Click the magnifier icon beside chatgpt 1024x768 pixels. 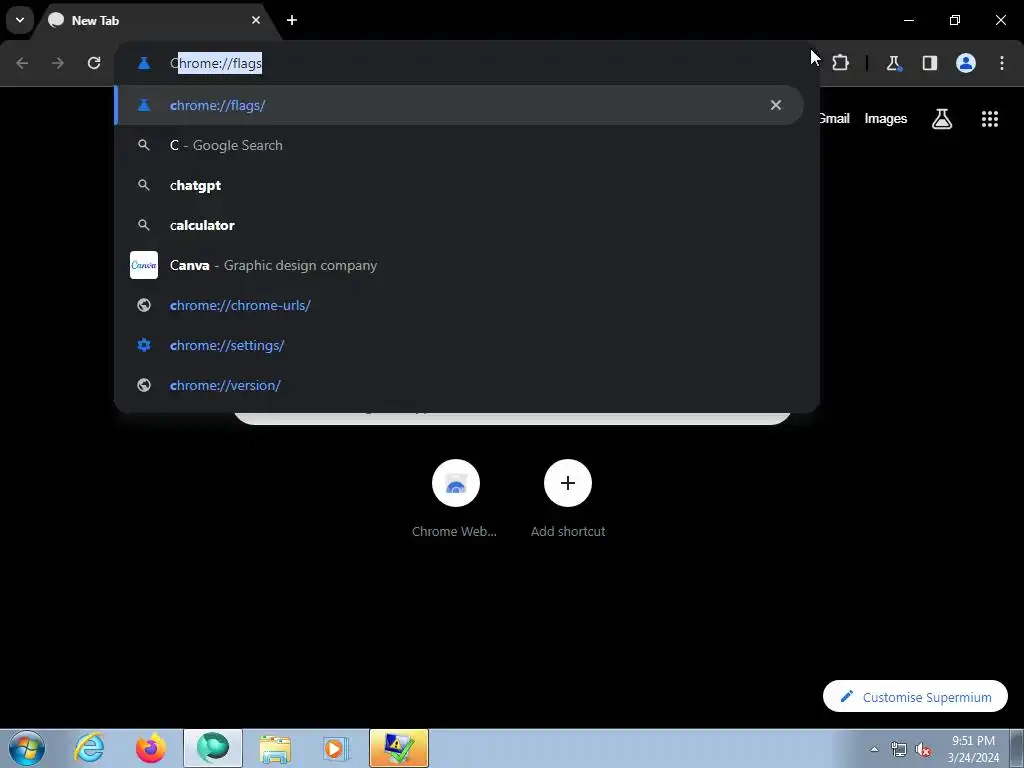click(x=144, y=185)
